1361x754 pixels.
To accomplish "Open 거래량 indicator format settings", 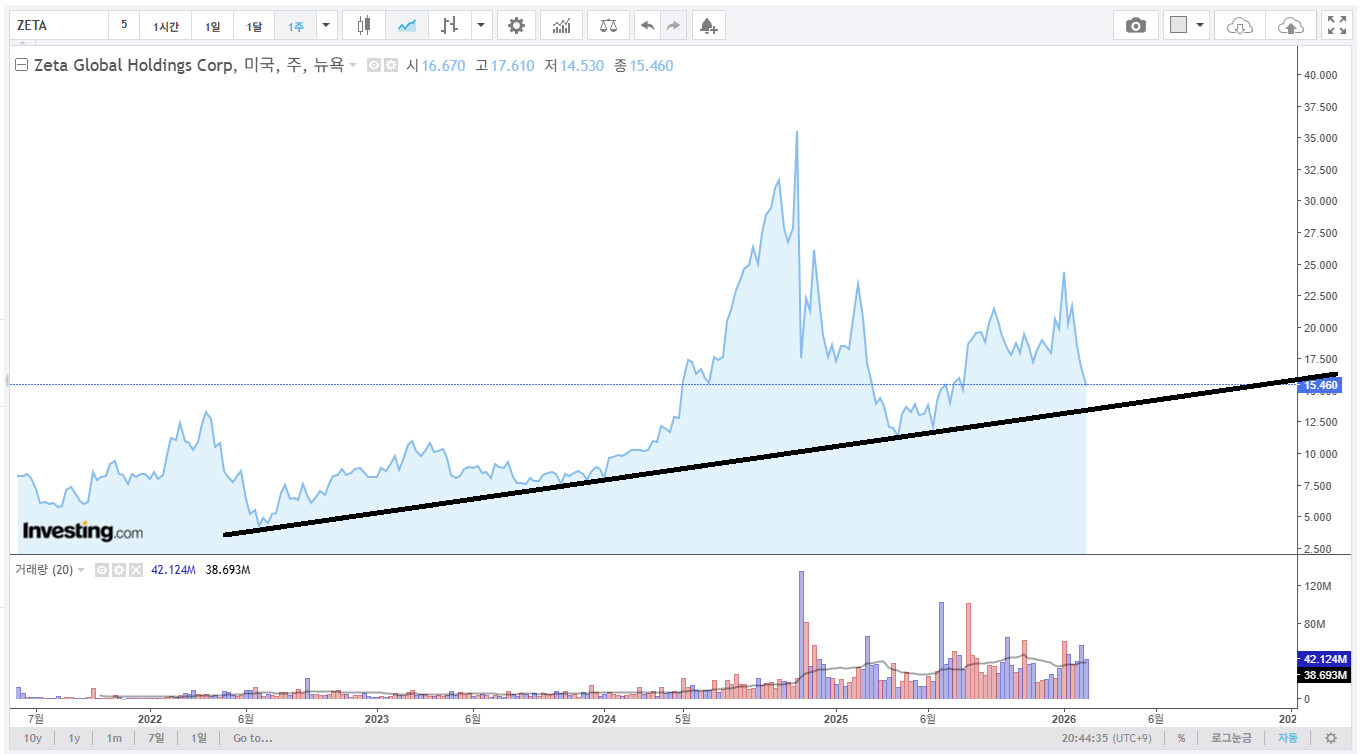I will [118, 570].
